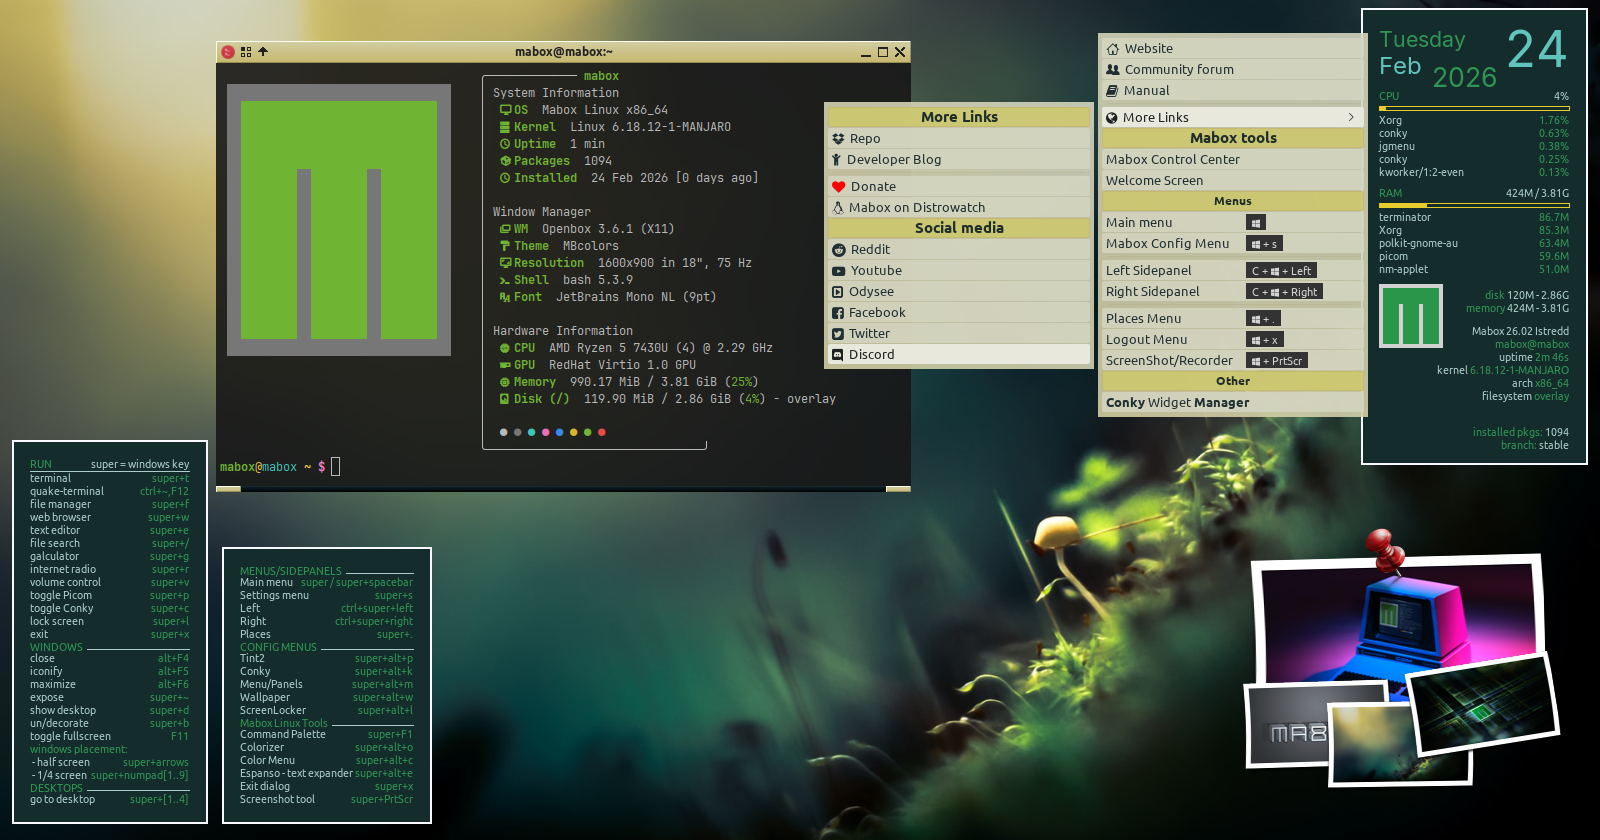1600x840 pixels.
Task: Click the grid icon in terminal title bar
Action: (x=246, y=52)
